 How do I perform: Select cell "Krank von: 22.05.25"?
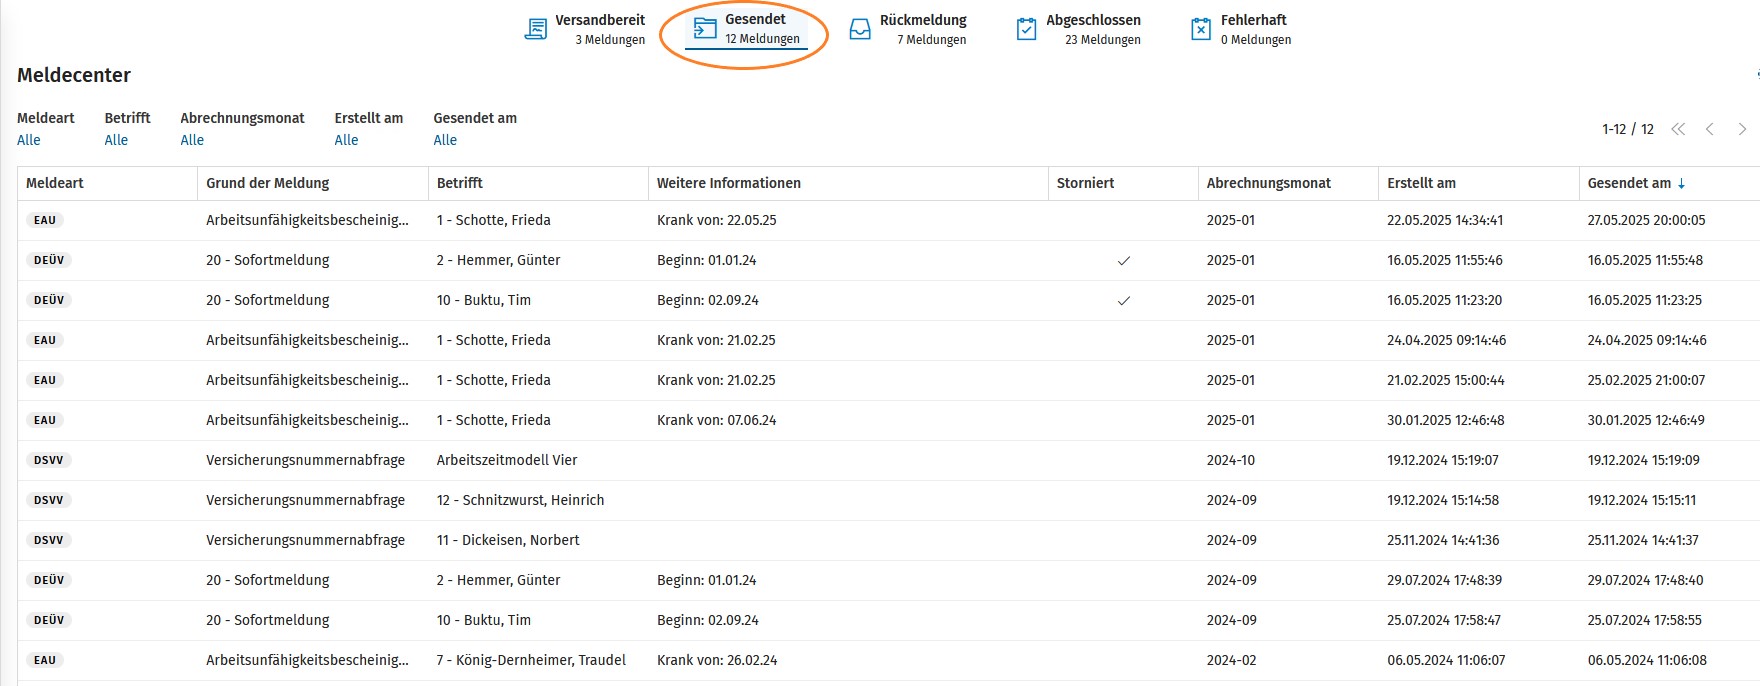tap(717, 220)
